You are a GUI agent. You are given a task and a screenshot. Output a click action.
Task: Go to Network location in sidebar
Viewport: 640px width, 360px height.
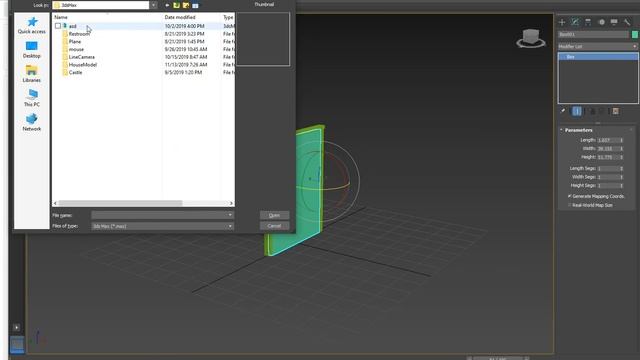coord(31,122)
